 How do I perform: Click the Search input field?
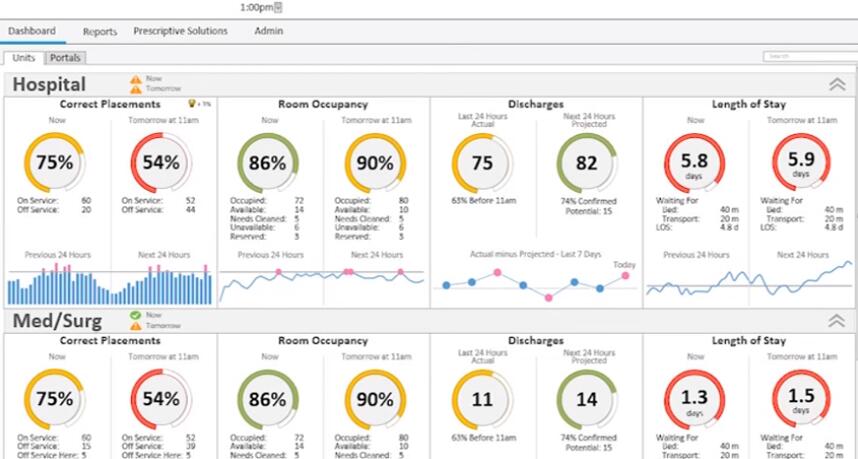tap(810, 56)
